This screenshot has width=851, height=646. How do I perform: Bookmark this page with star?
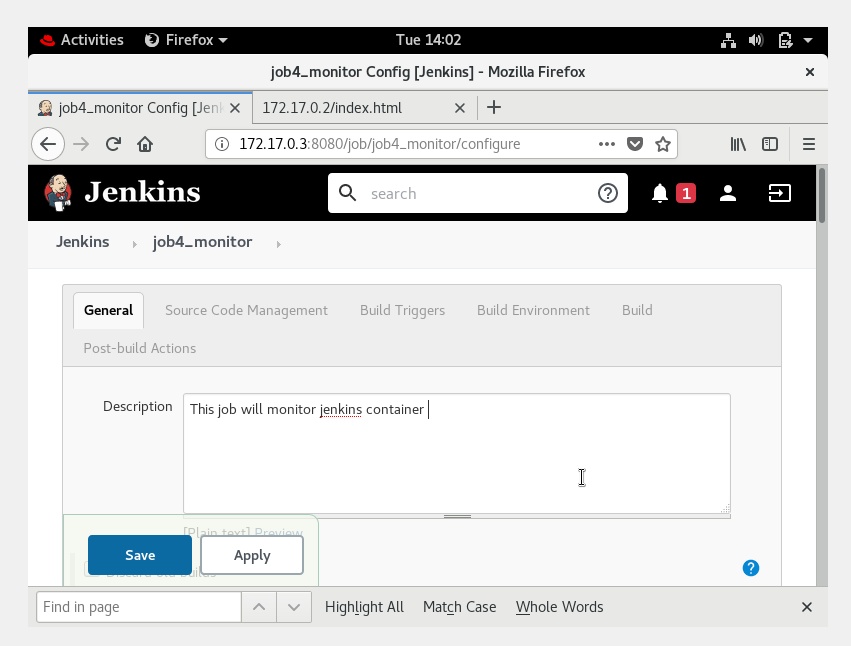[663, 144]
